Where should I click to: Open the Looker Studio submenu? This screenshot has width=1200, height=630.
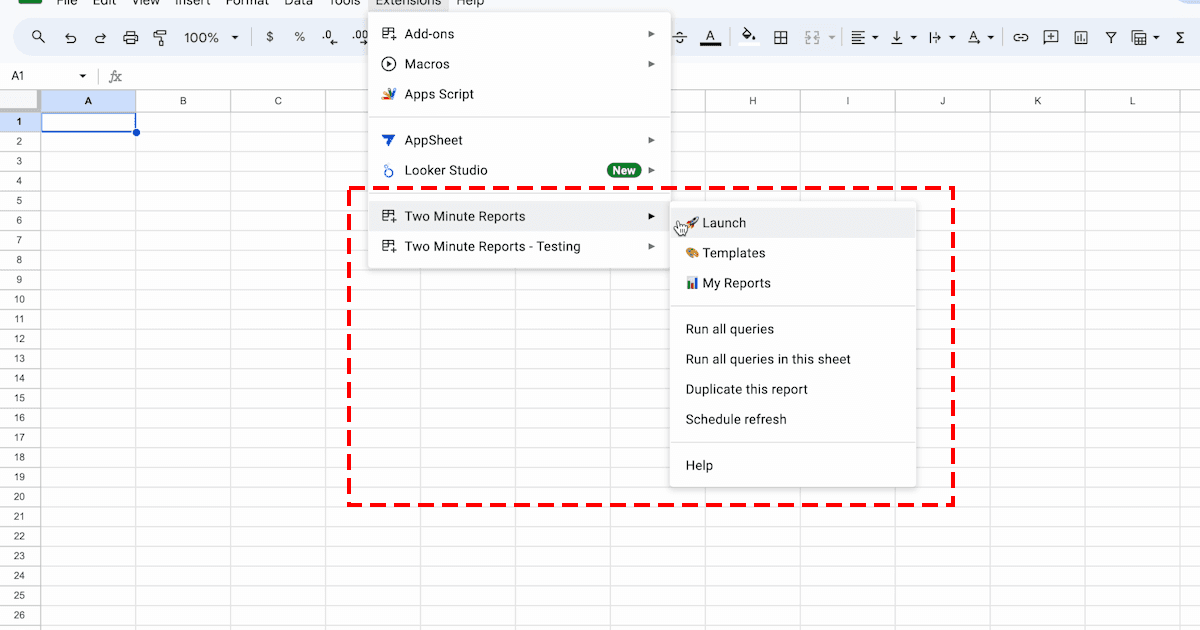click(519, 170)
